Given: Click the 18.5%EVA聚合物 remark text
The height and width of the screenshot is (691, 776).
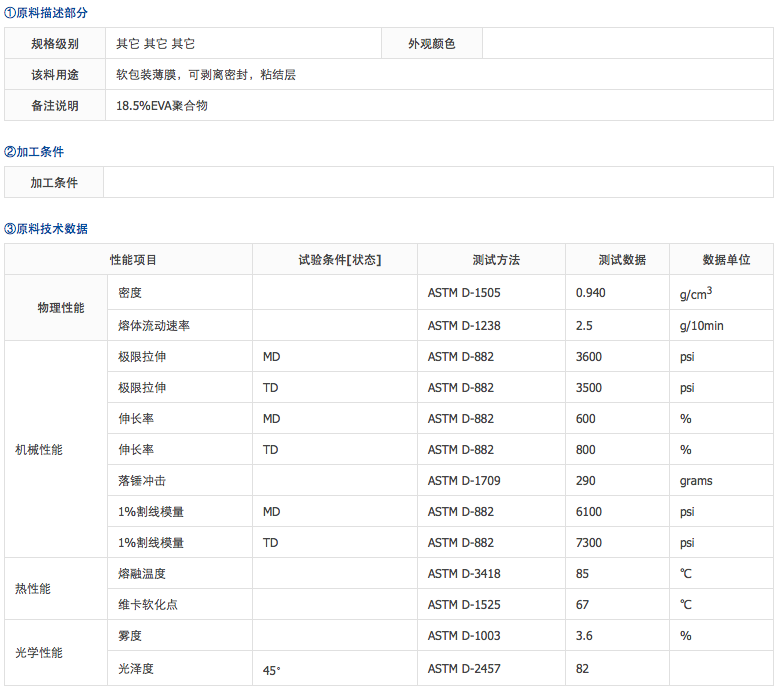Looking at the screenshot, I should (162, 105).
